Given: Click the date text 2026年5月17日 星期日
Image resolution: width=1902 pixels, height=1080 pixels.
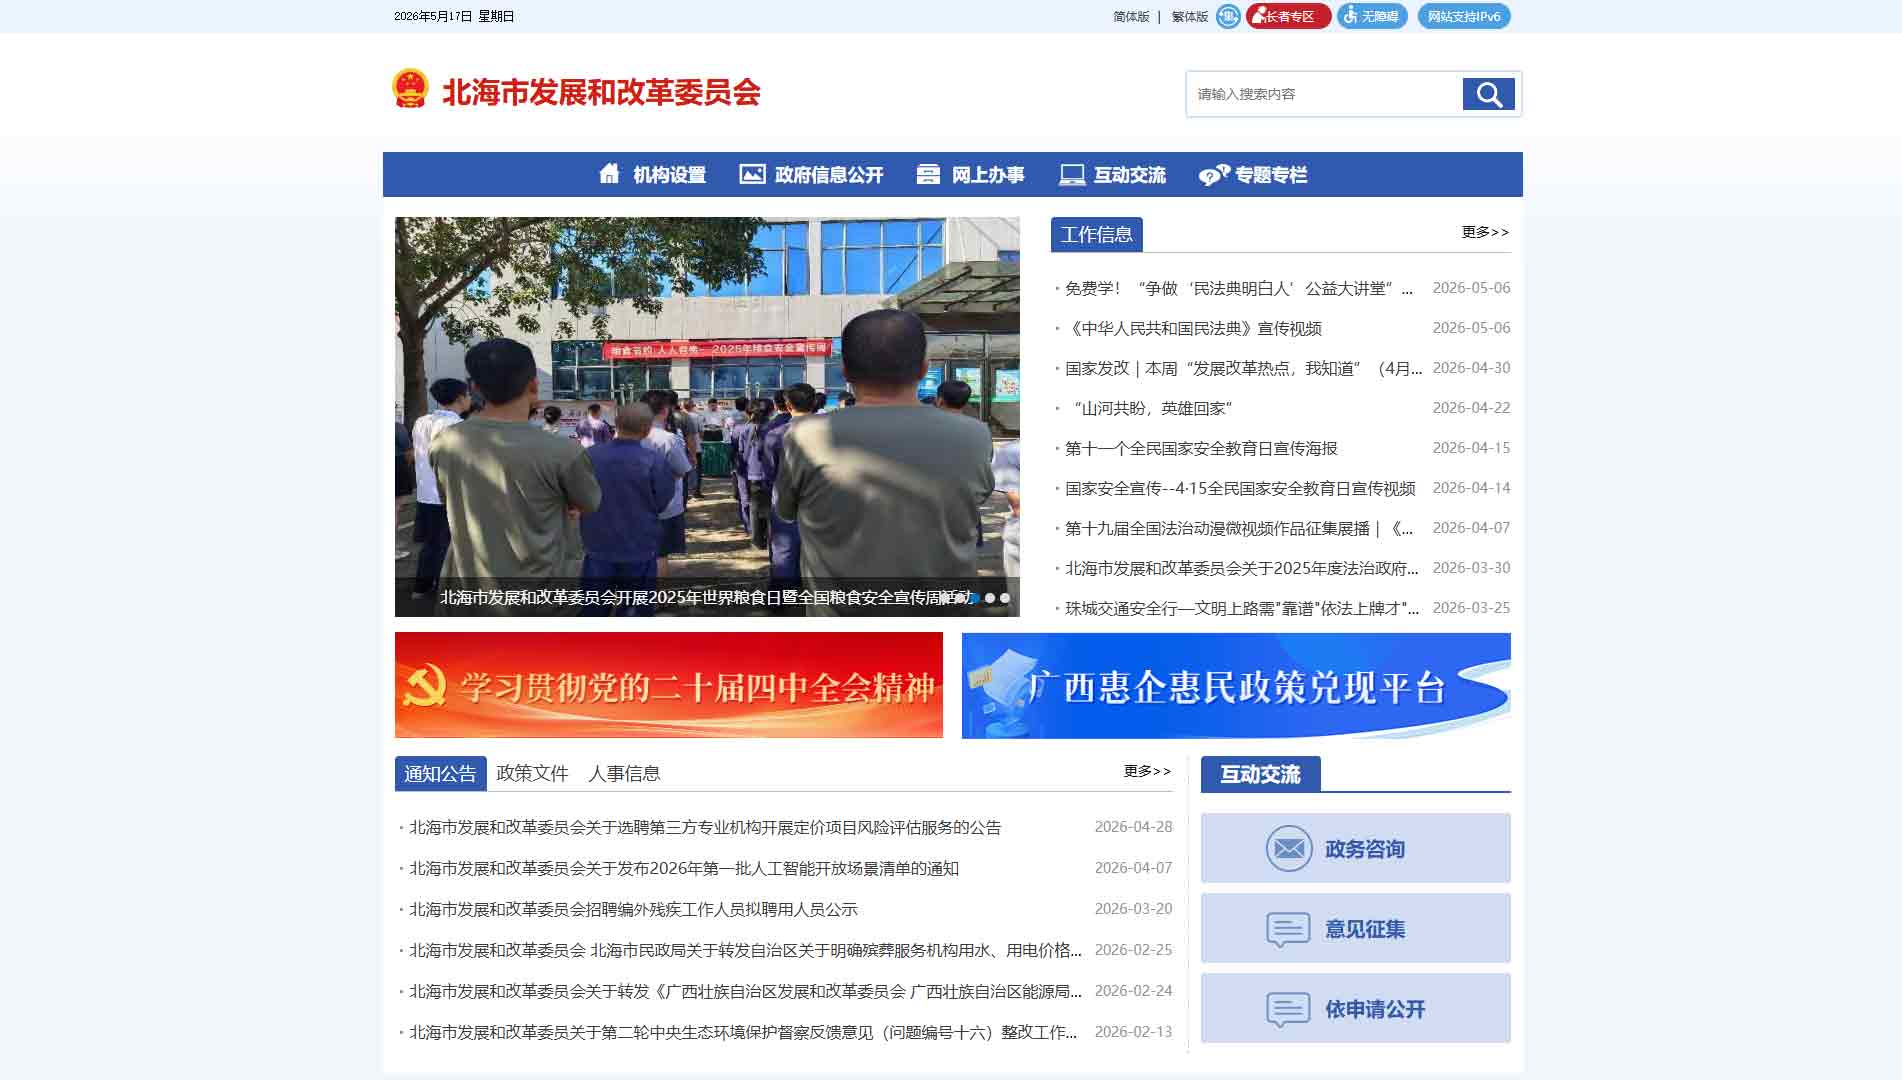Looking at the screenshot, I should click(x=453, y=16).
